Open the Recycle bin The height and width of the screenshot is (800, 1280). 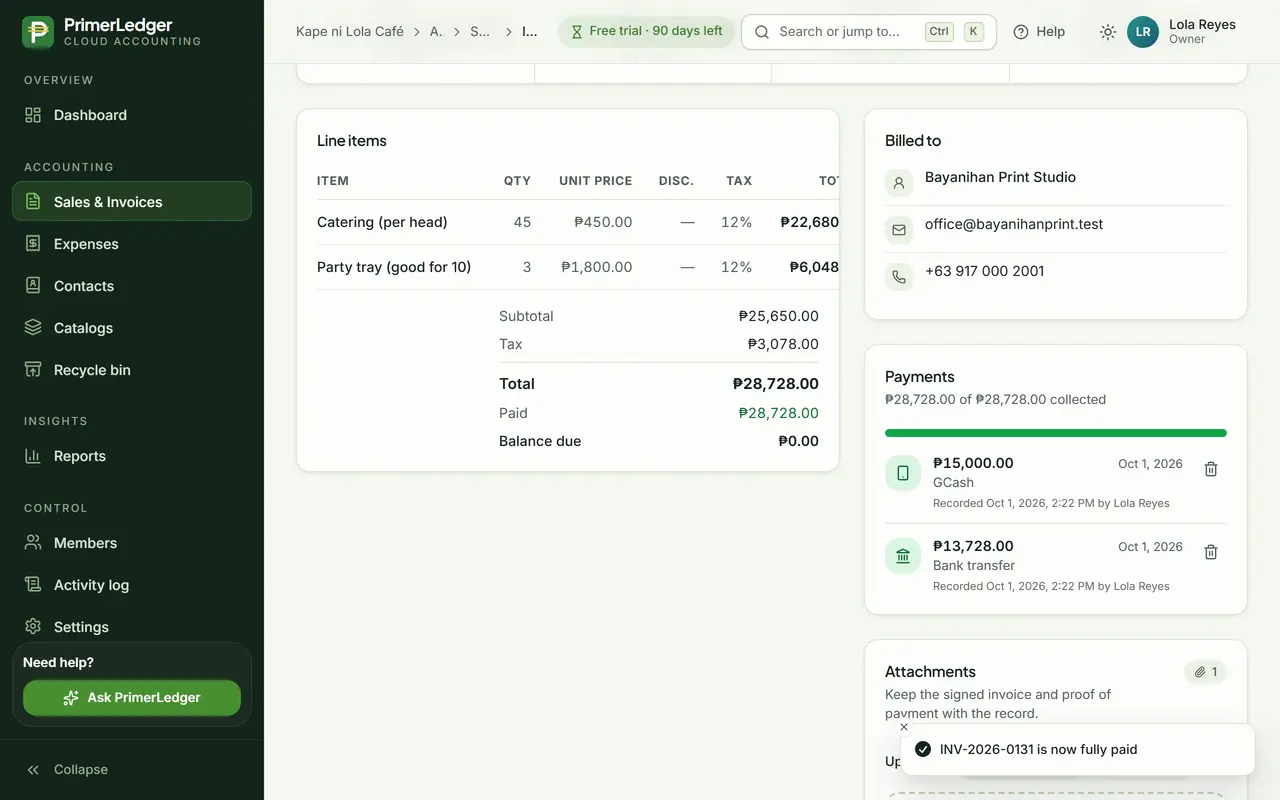coord(132,370)
